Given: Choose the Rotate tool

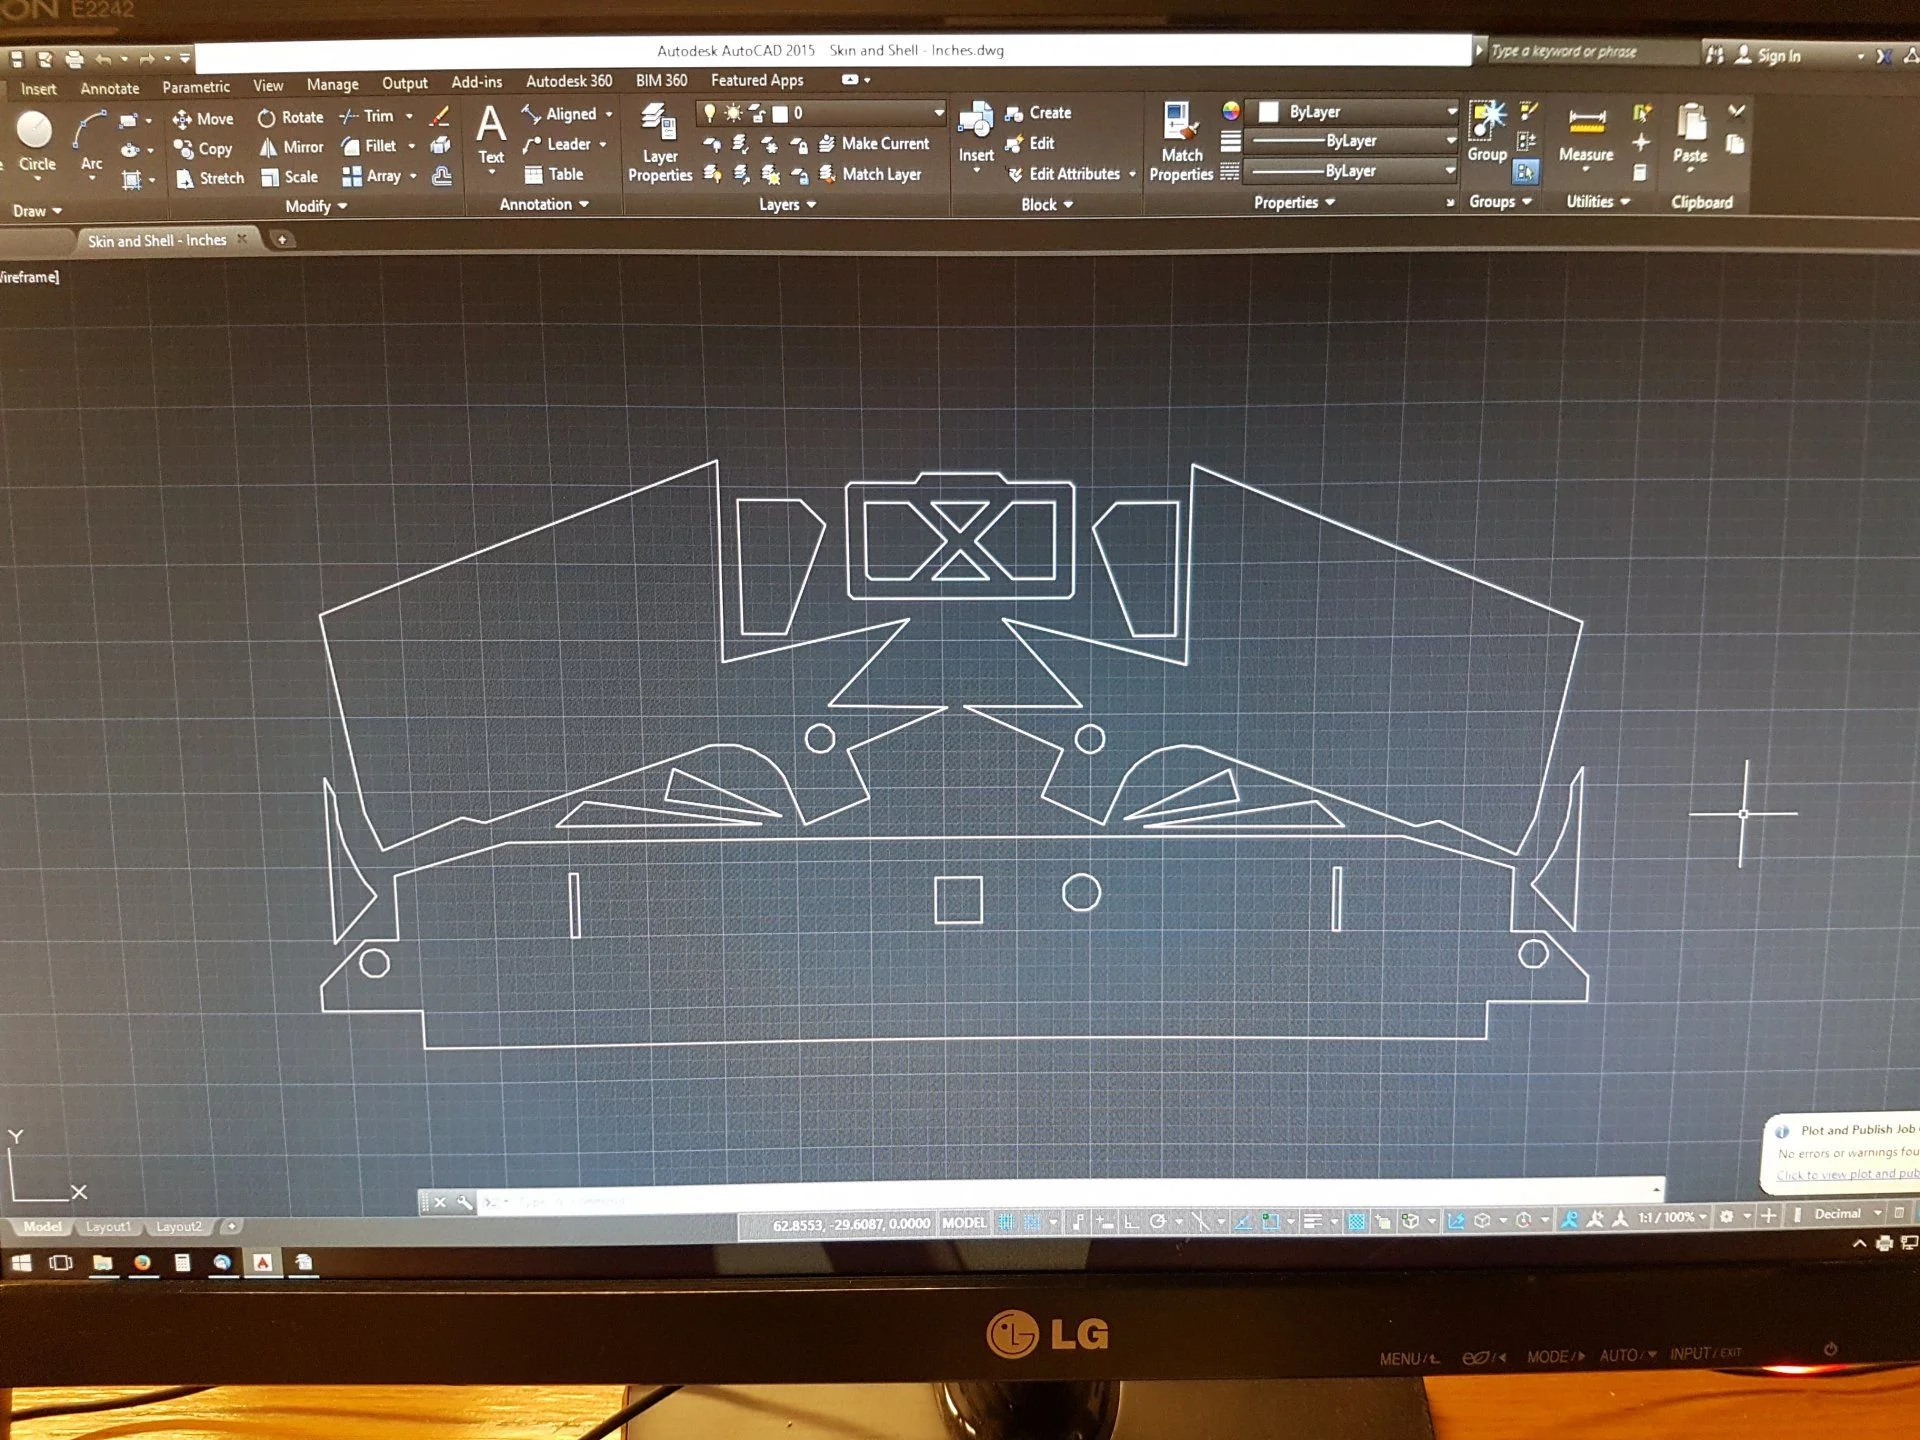Looking at the screenshot, I should tap(291, 118).
